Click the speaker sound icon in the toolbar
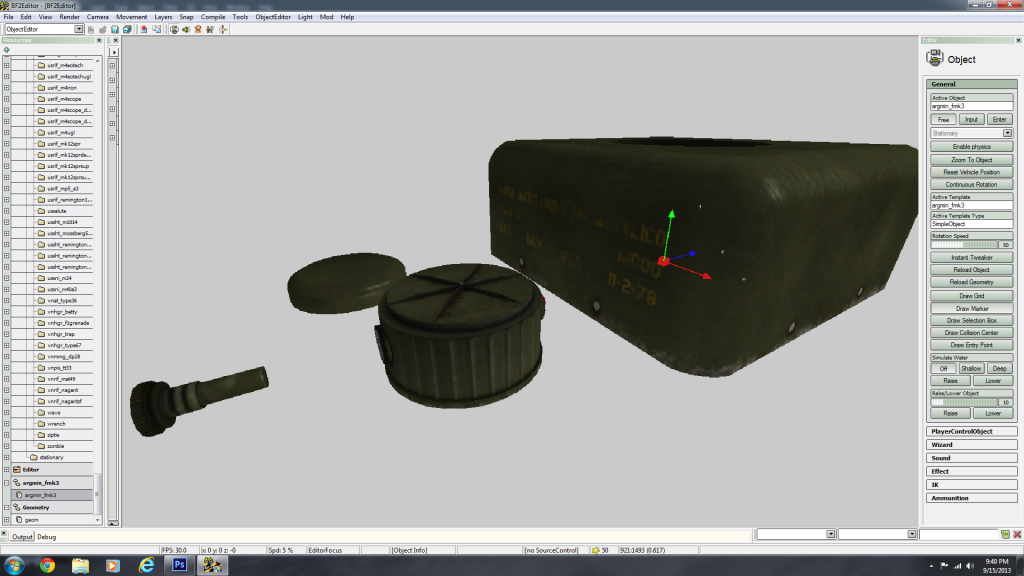The height and width of the screenshot is (576, 1024). point(188,29)
